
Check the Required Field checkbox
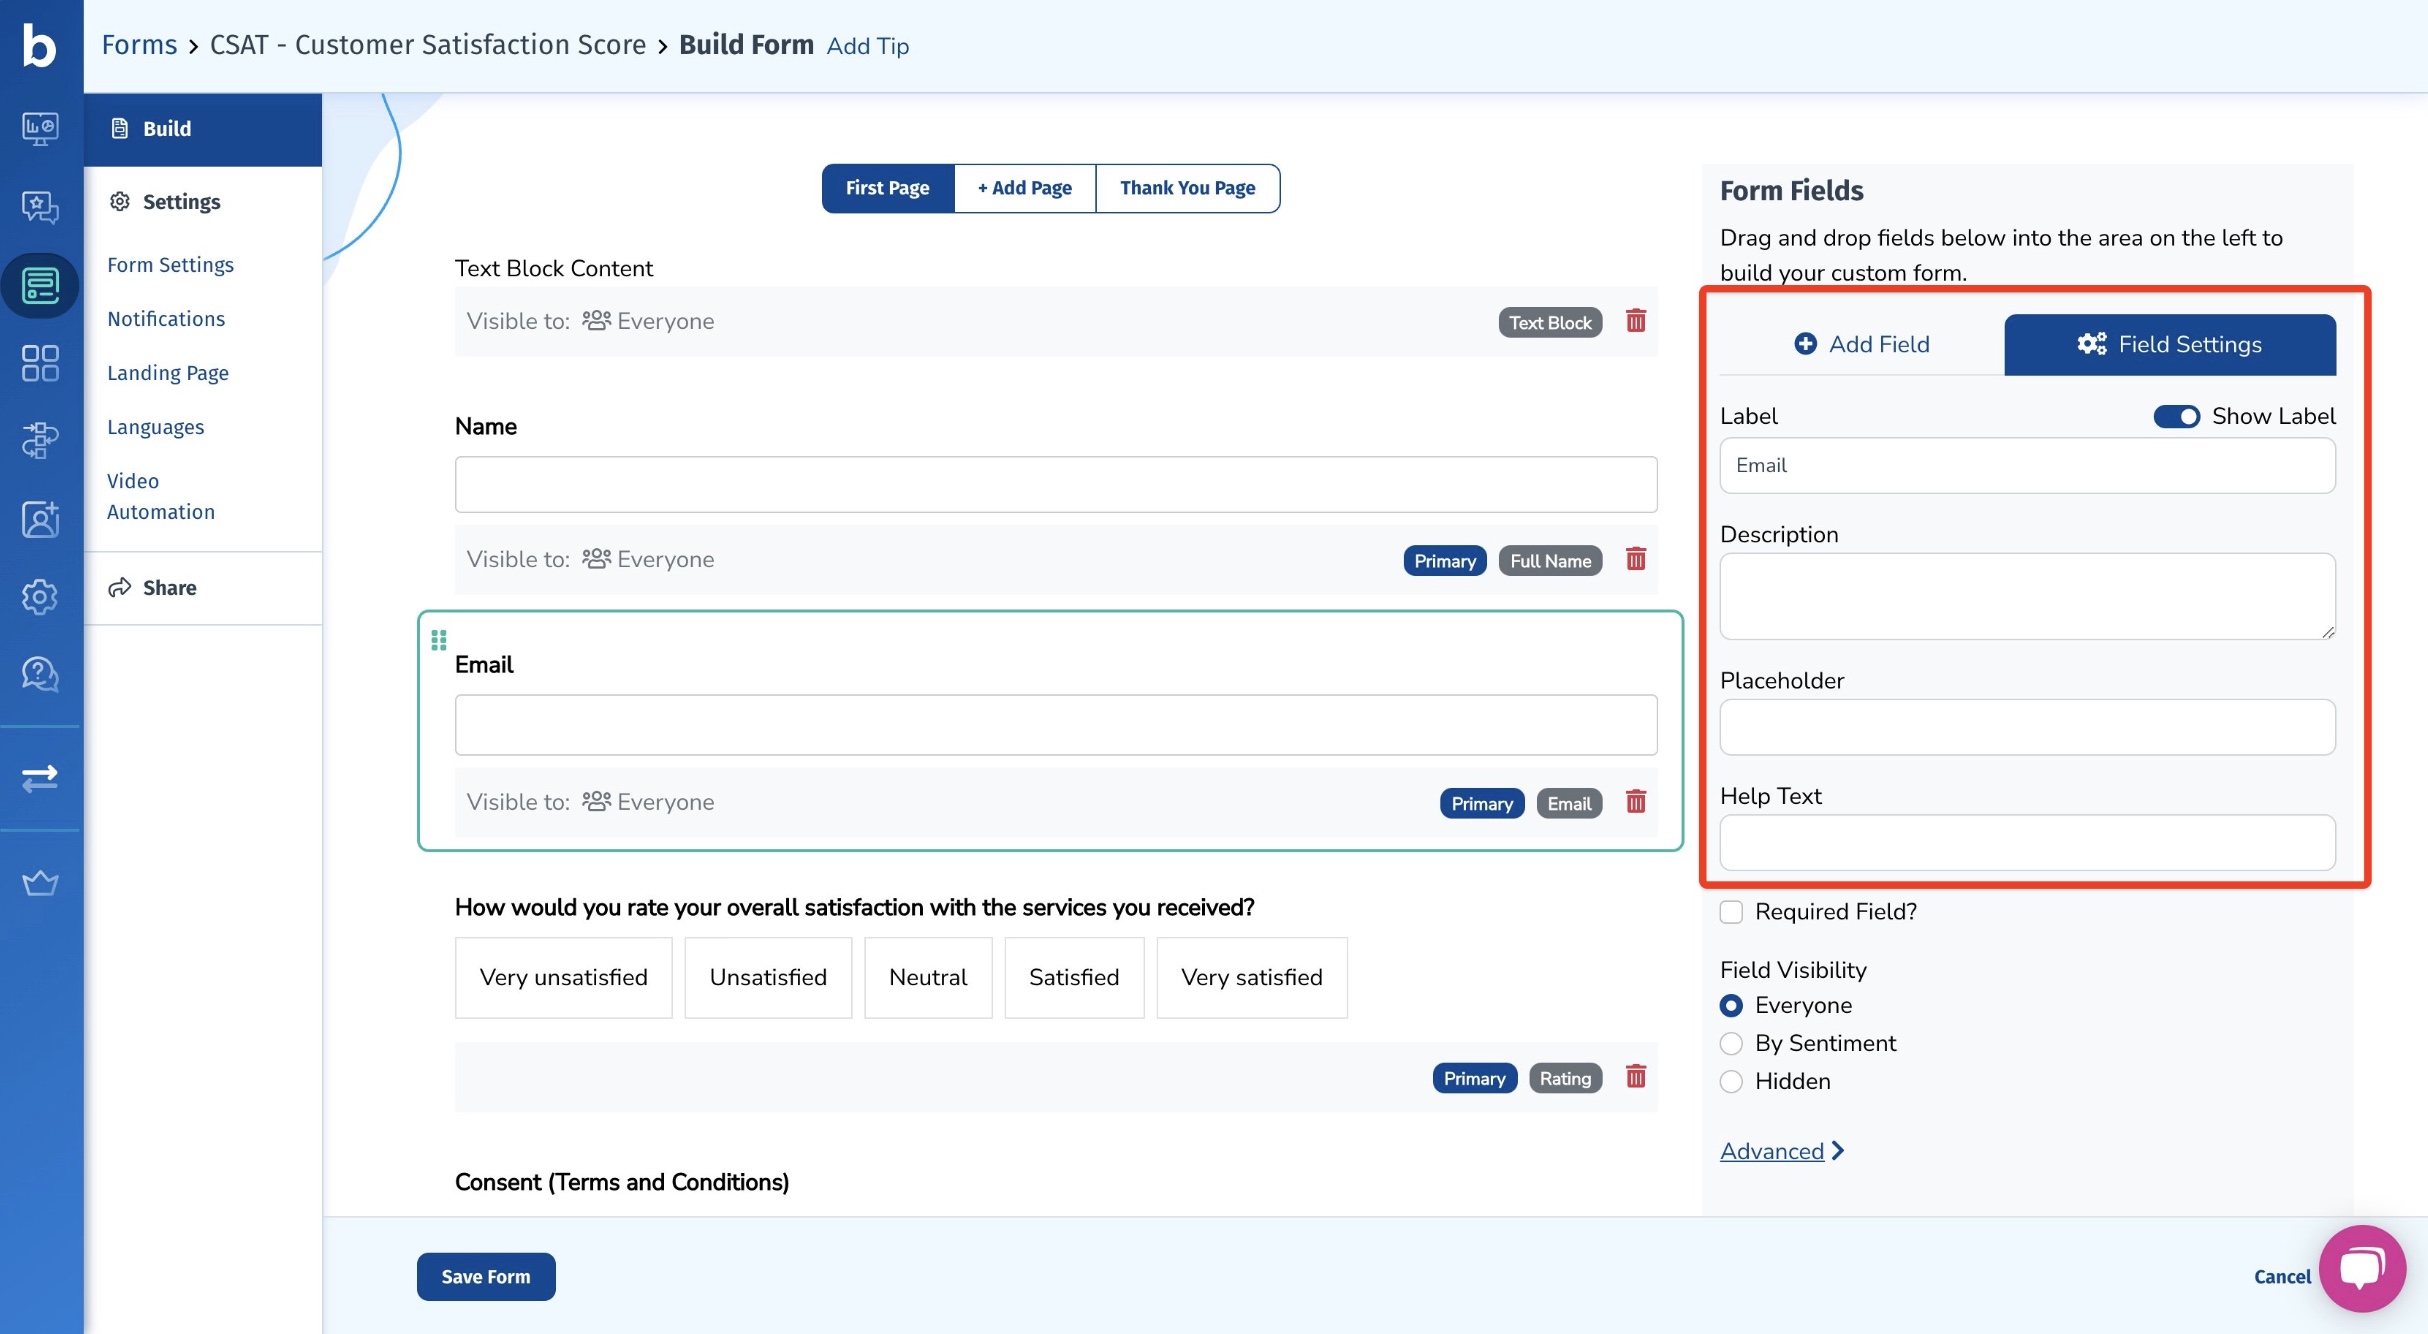[1731, 912]
